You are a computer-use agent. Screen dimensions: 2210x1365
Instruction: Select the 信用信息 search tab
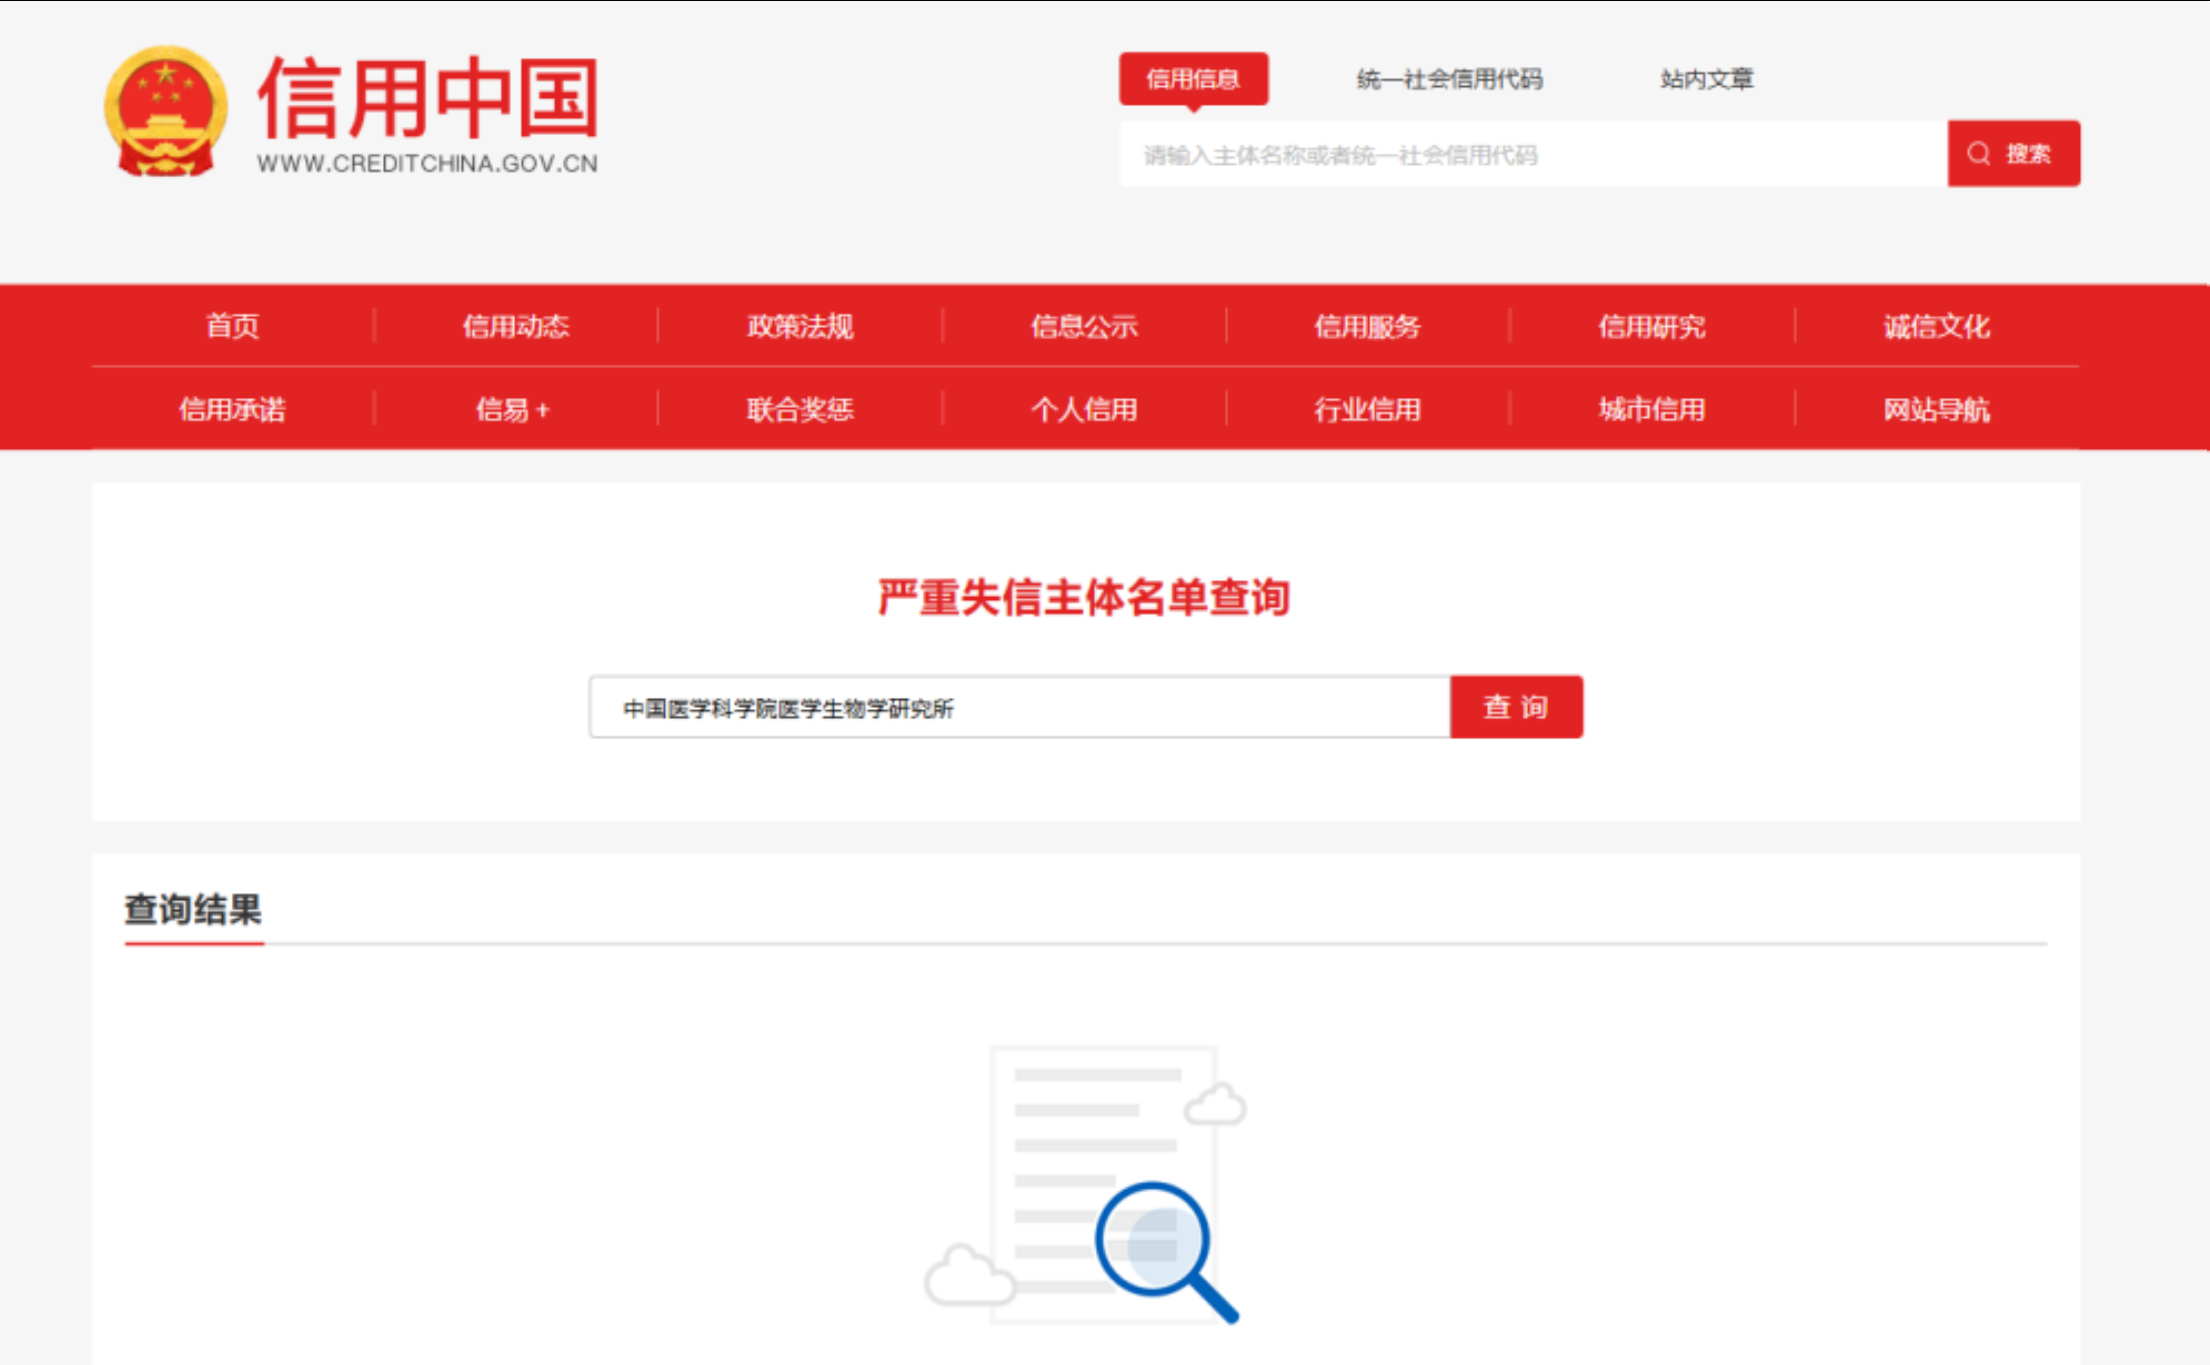1193,79
